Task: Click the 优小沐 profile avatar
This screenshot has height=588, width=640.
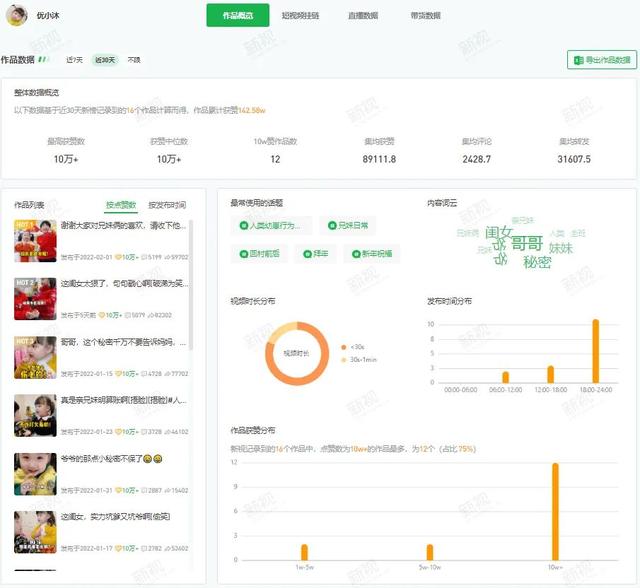Action: tap(17, 15)
